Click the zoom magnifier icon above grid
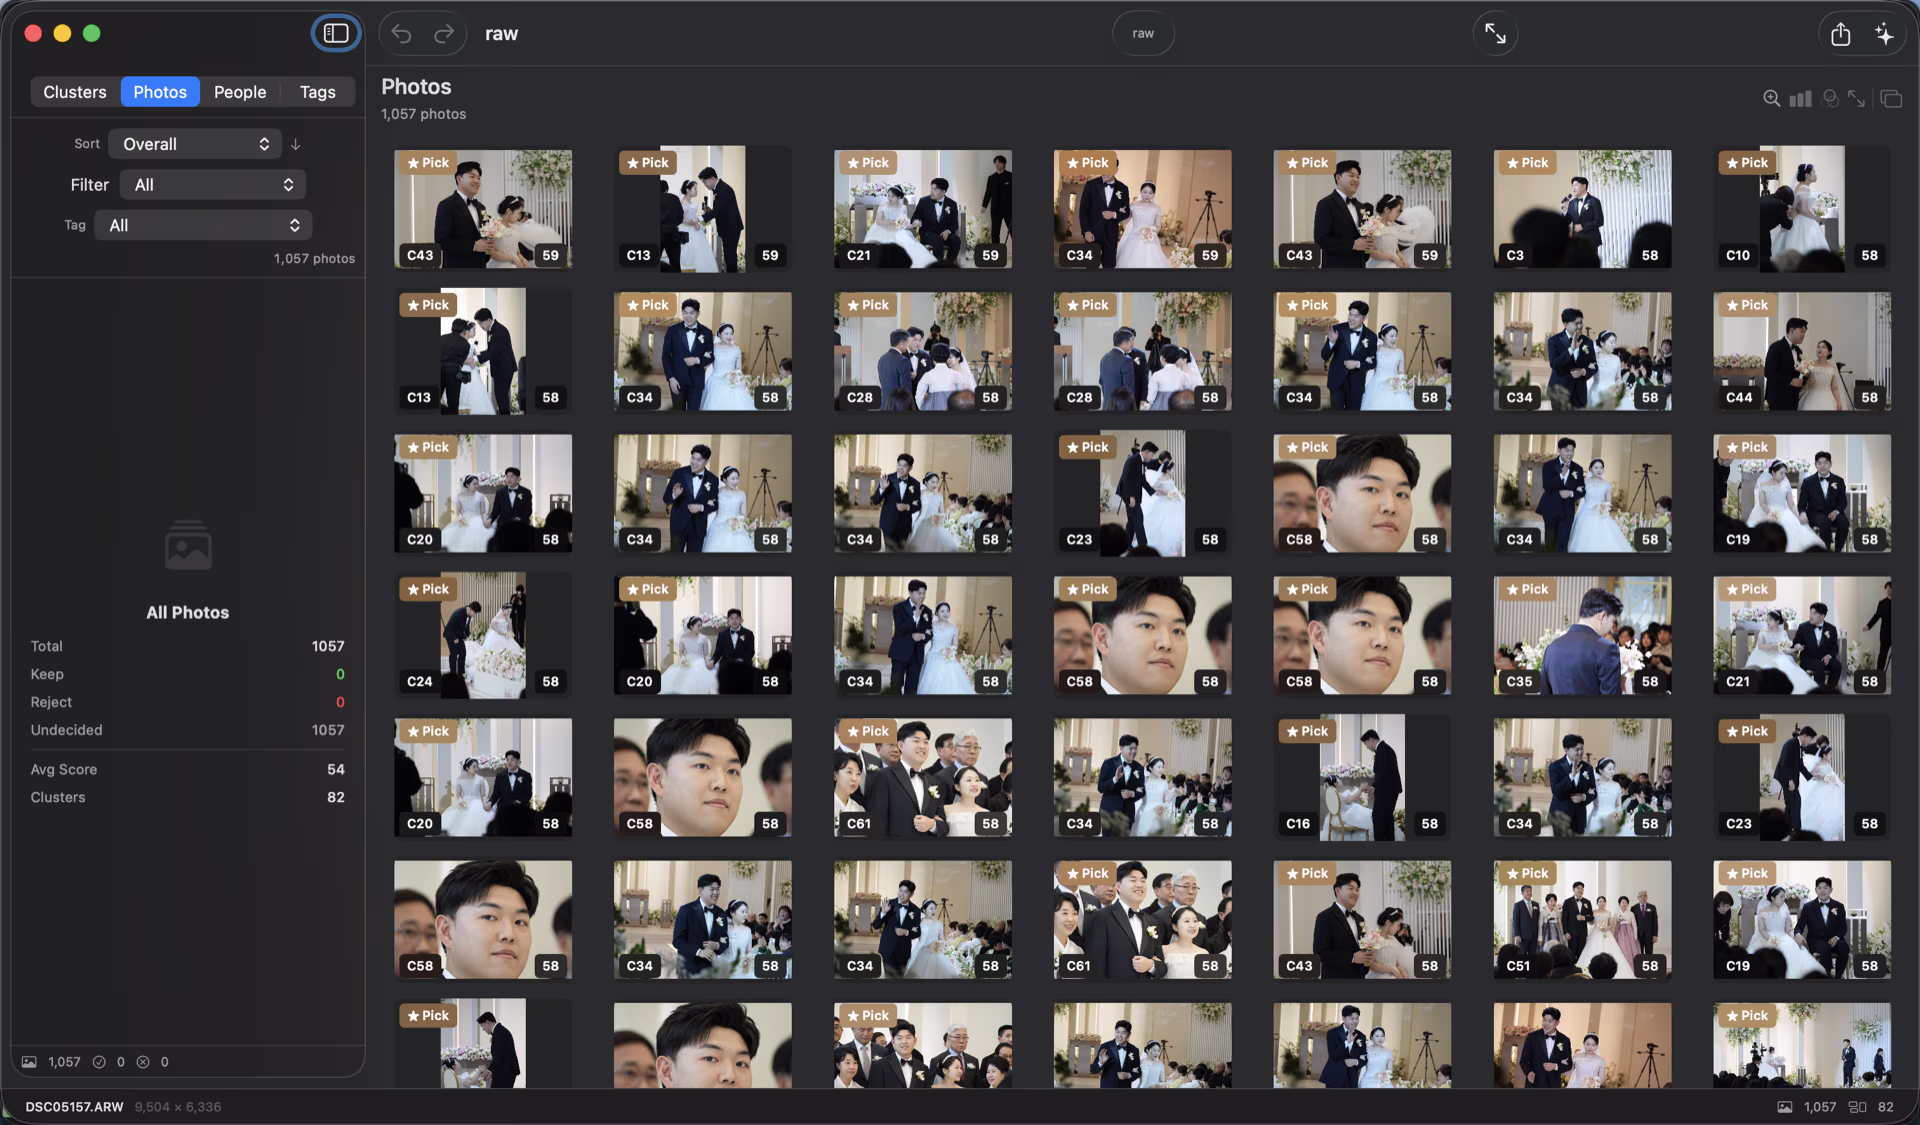Screen dimensions: 1920x1125 [x=1771, y=98]
